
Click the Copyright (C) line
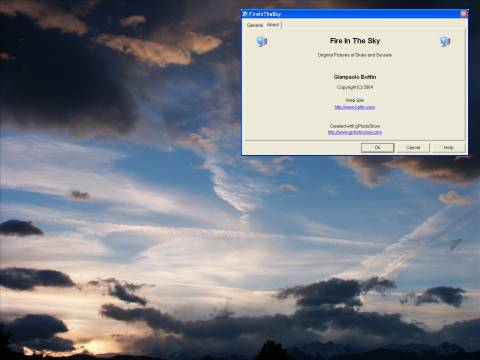355,87
